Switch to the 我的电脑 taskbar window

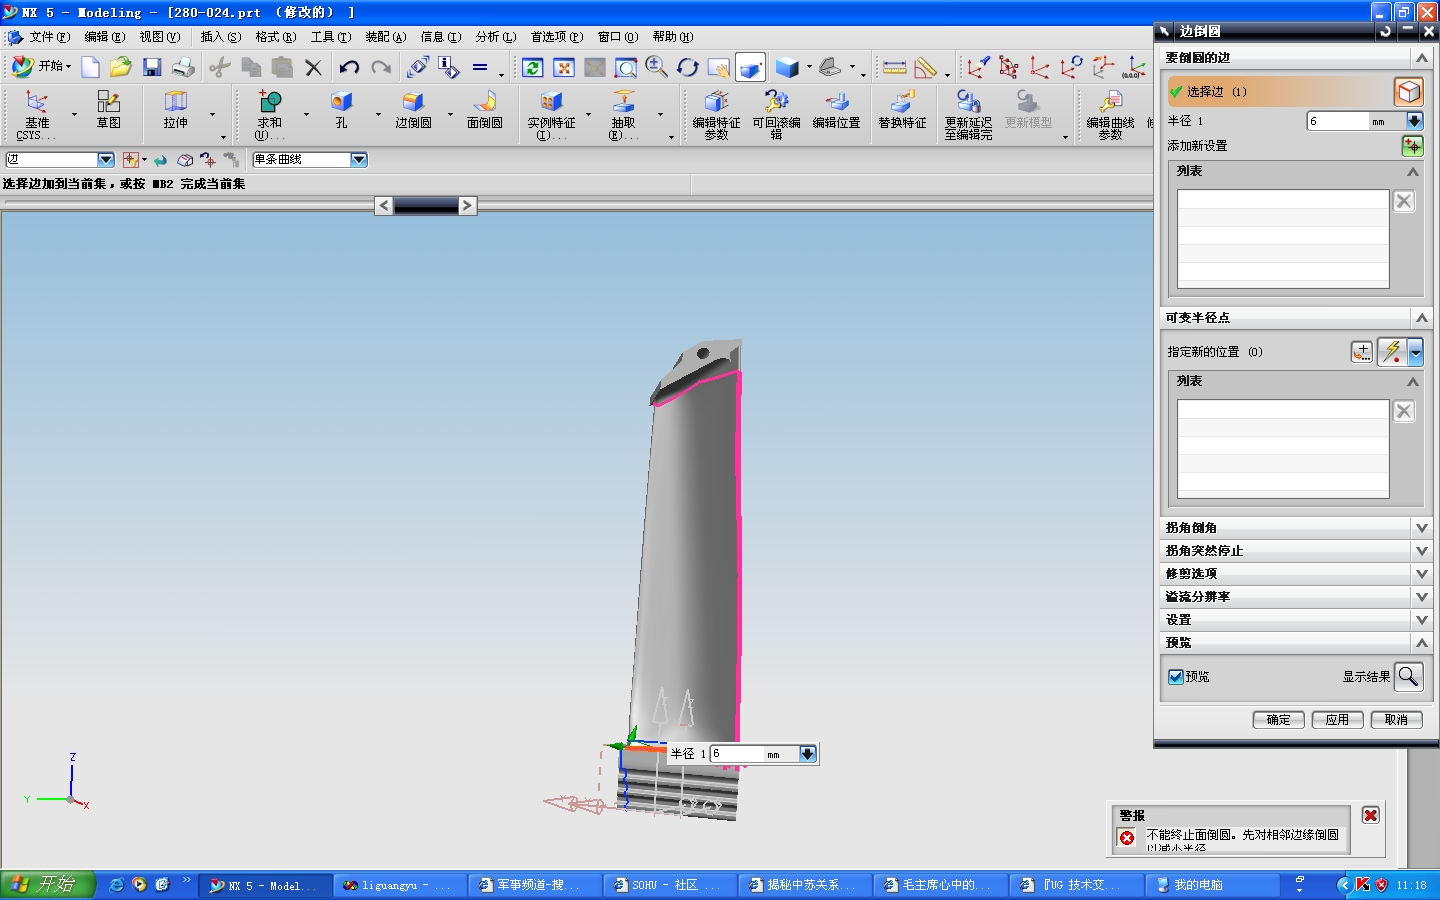1211,885
